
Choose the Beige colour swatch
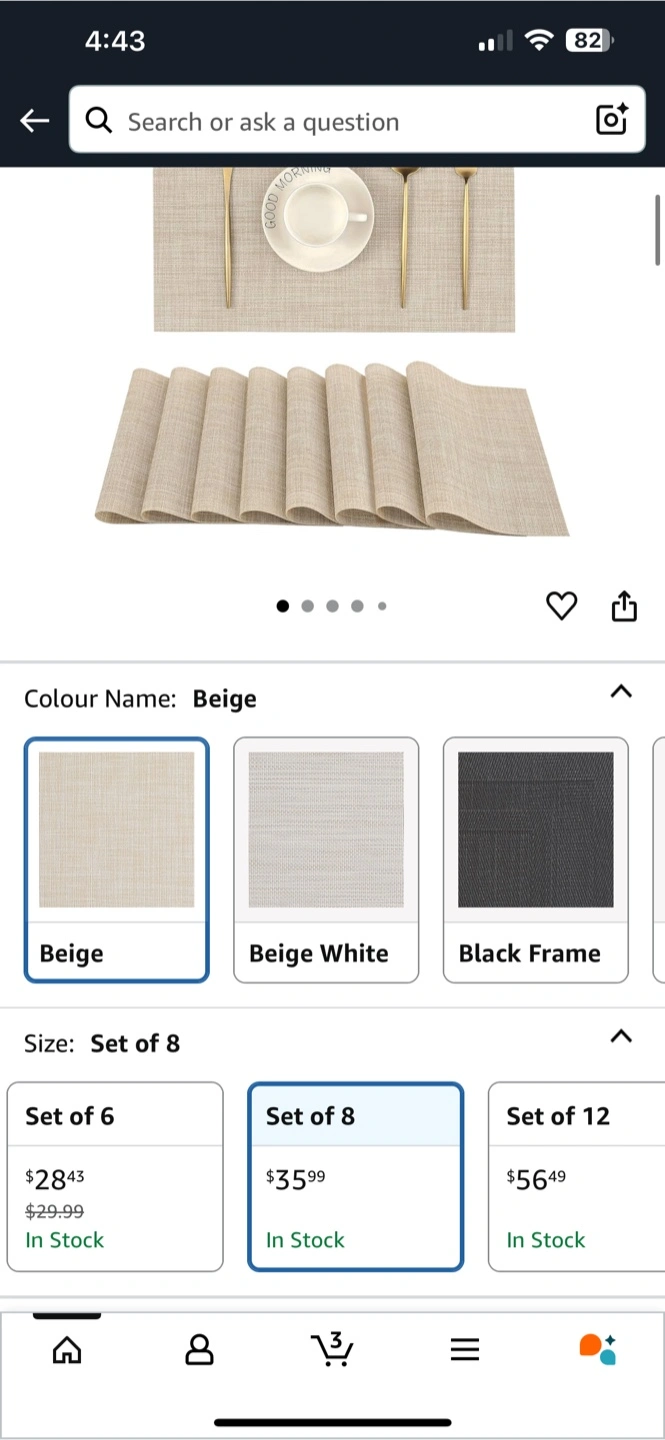(116, 860)
